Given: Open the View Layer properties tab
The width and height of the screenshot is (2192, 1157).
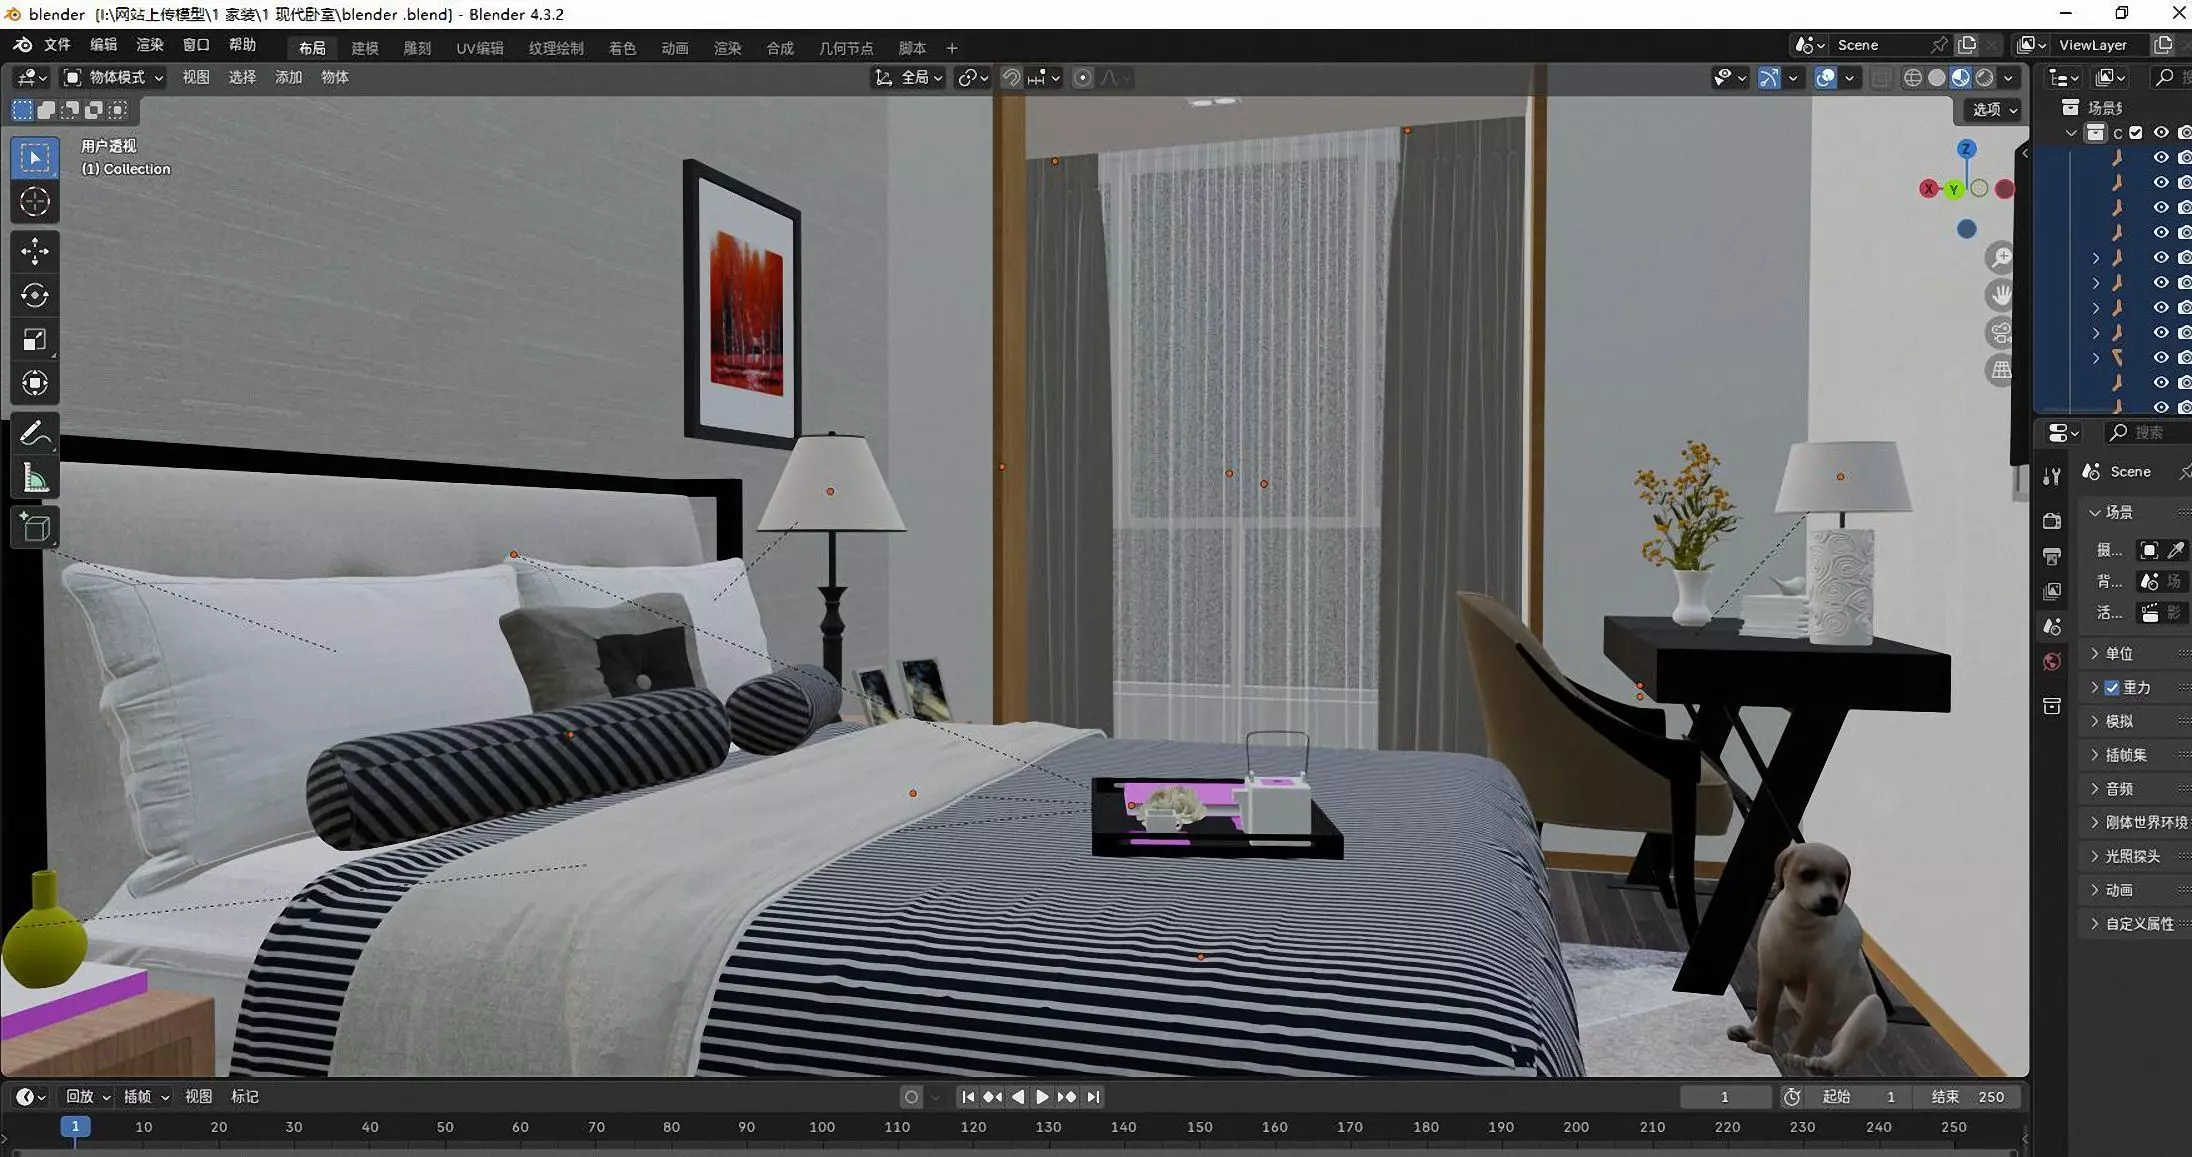Looking at the screenshot, I should (x=2052, y=591).
